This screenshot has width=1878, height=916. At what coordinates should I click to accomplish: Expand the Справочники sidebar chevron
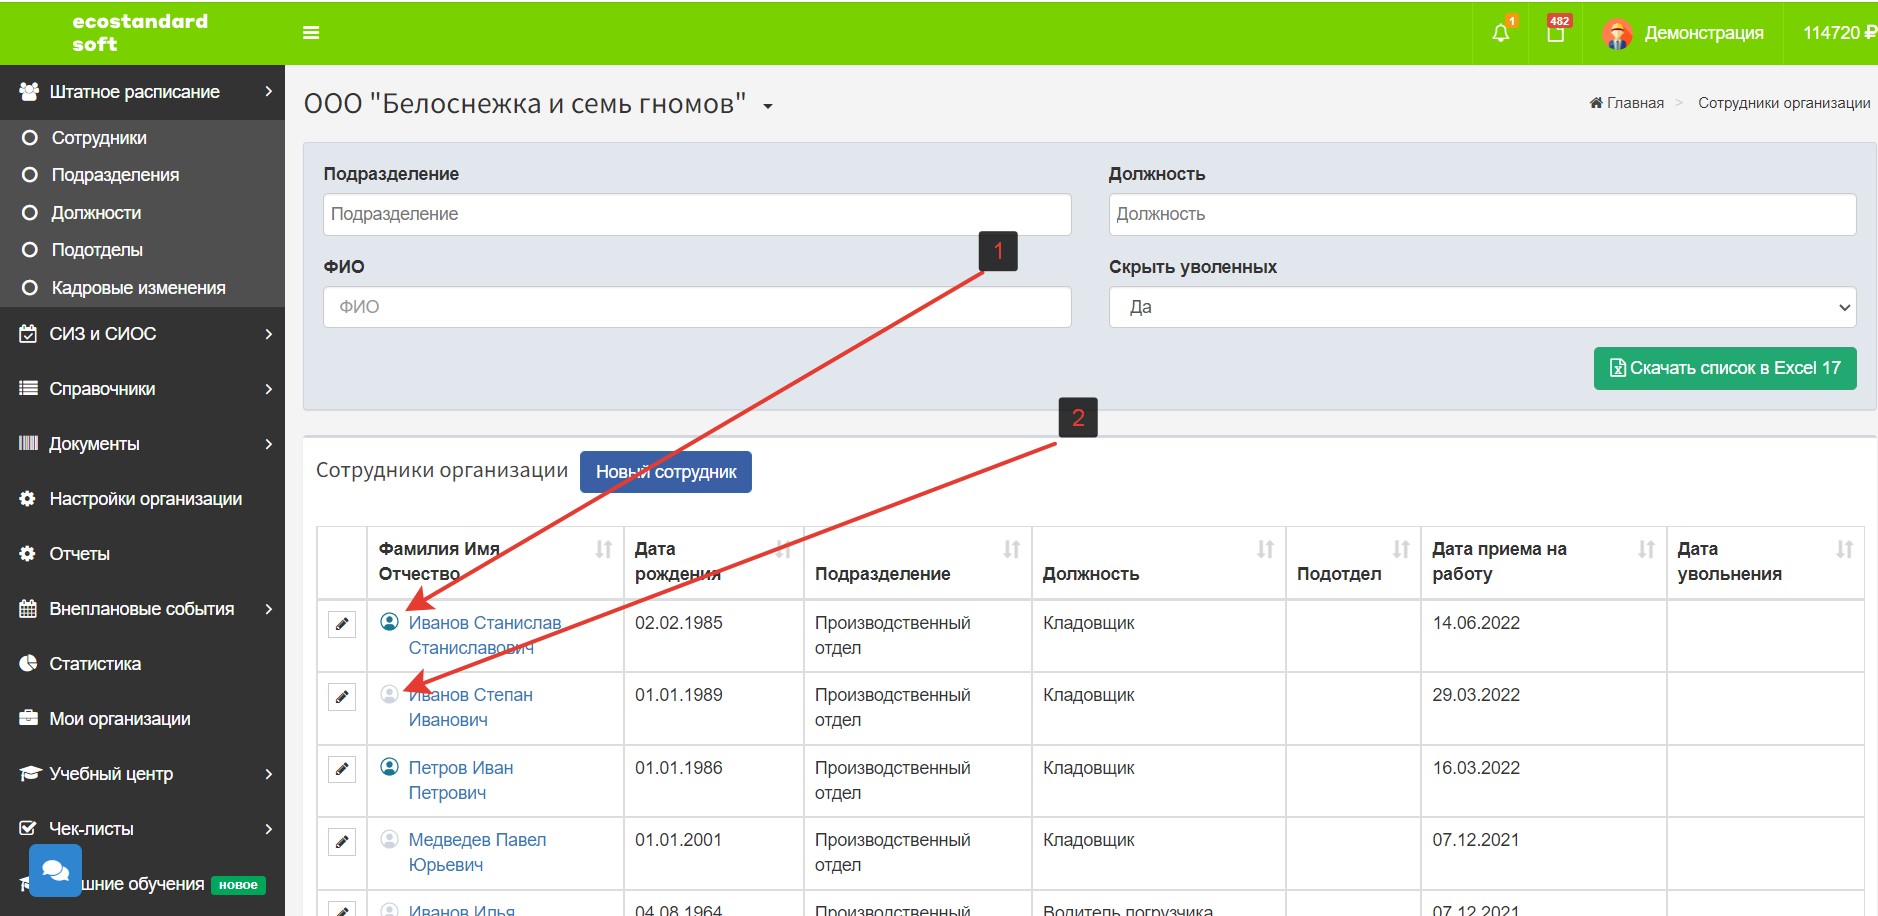[268, 389]
